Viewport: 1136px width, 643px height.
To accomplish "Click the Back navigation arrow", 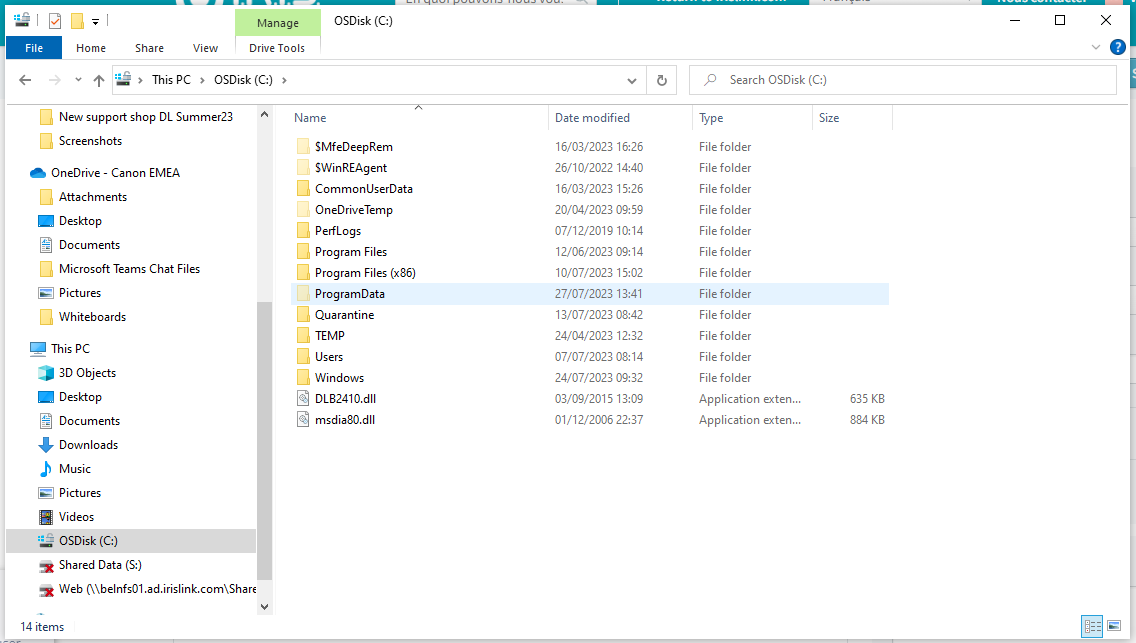I will tap(25, 80).
